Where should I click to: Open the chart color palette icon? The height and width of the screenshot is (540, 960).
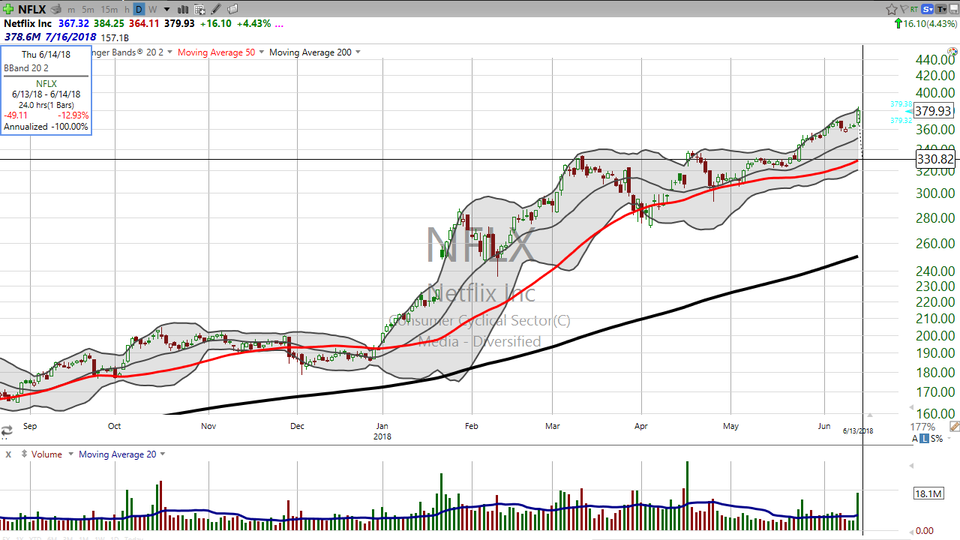[x=232, y=9]
